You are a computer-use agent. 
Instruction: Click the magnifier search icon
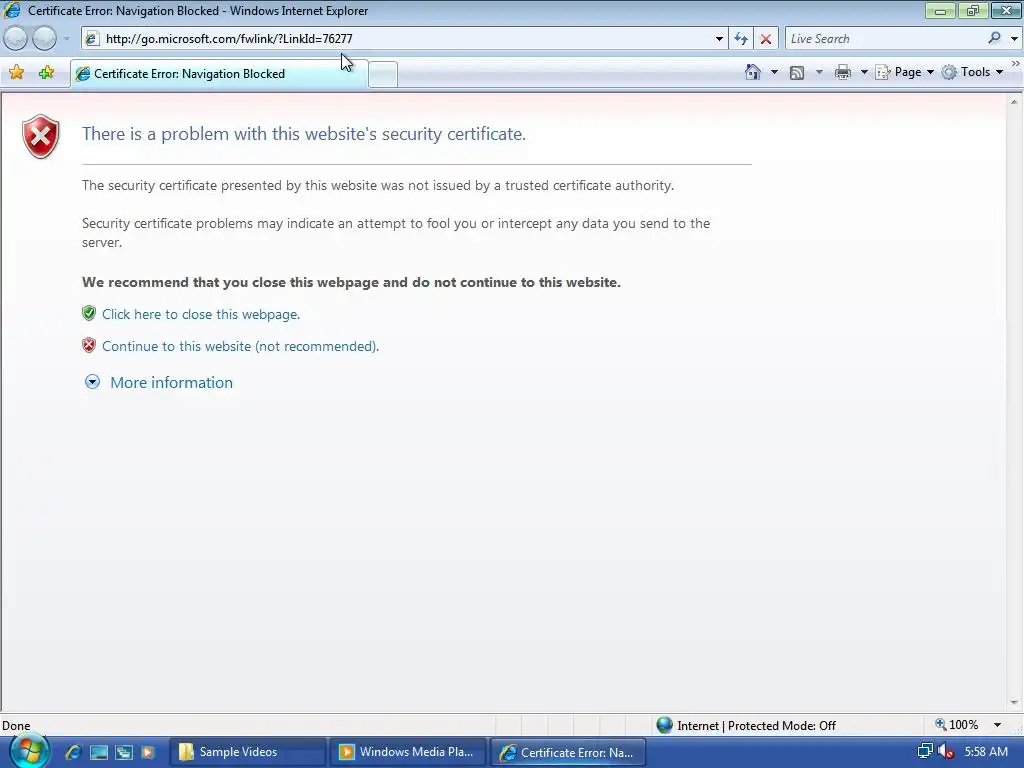pyautogui.click(x=994, y=38)
